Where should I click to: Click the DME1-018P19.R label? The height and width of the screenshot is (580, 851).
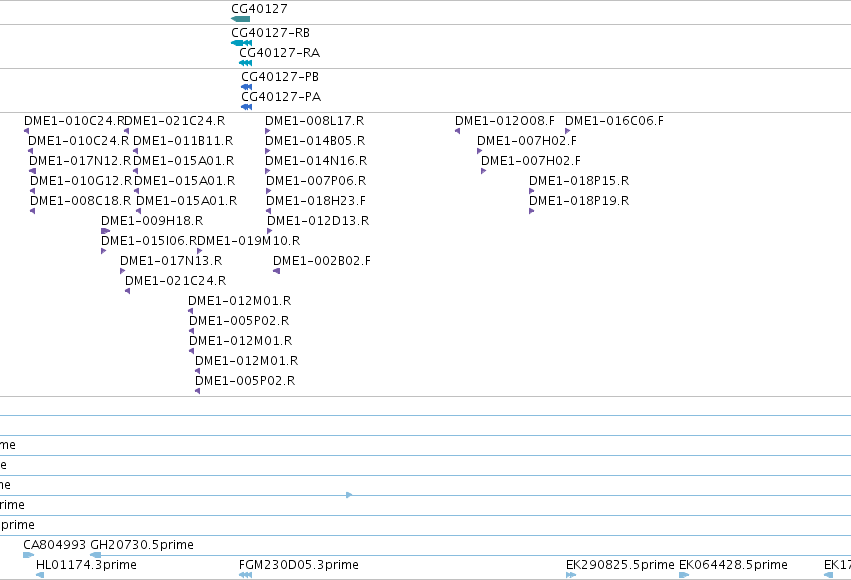coord(579,201)
